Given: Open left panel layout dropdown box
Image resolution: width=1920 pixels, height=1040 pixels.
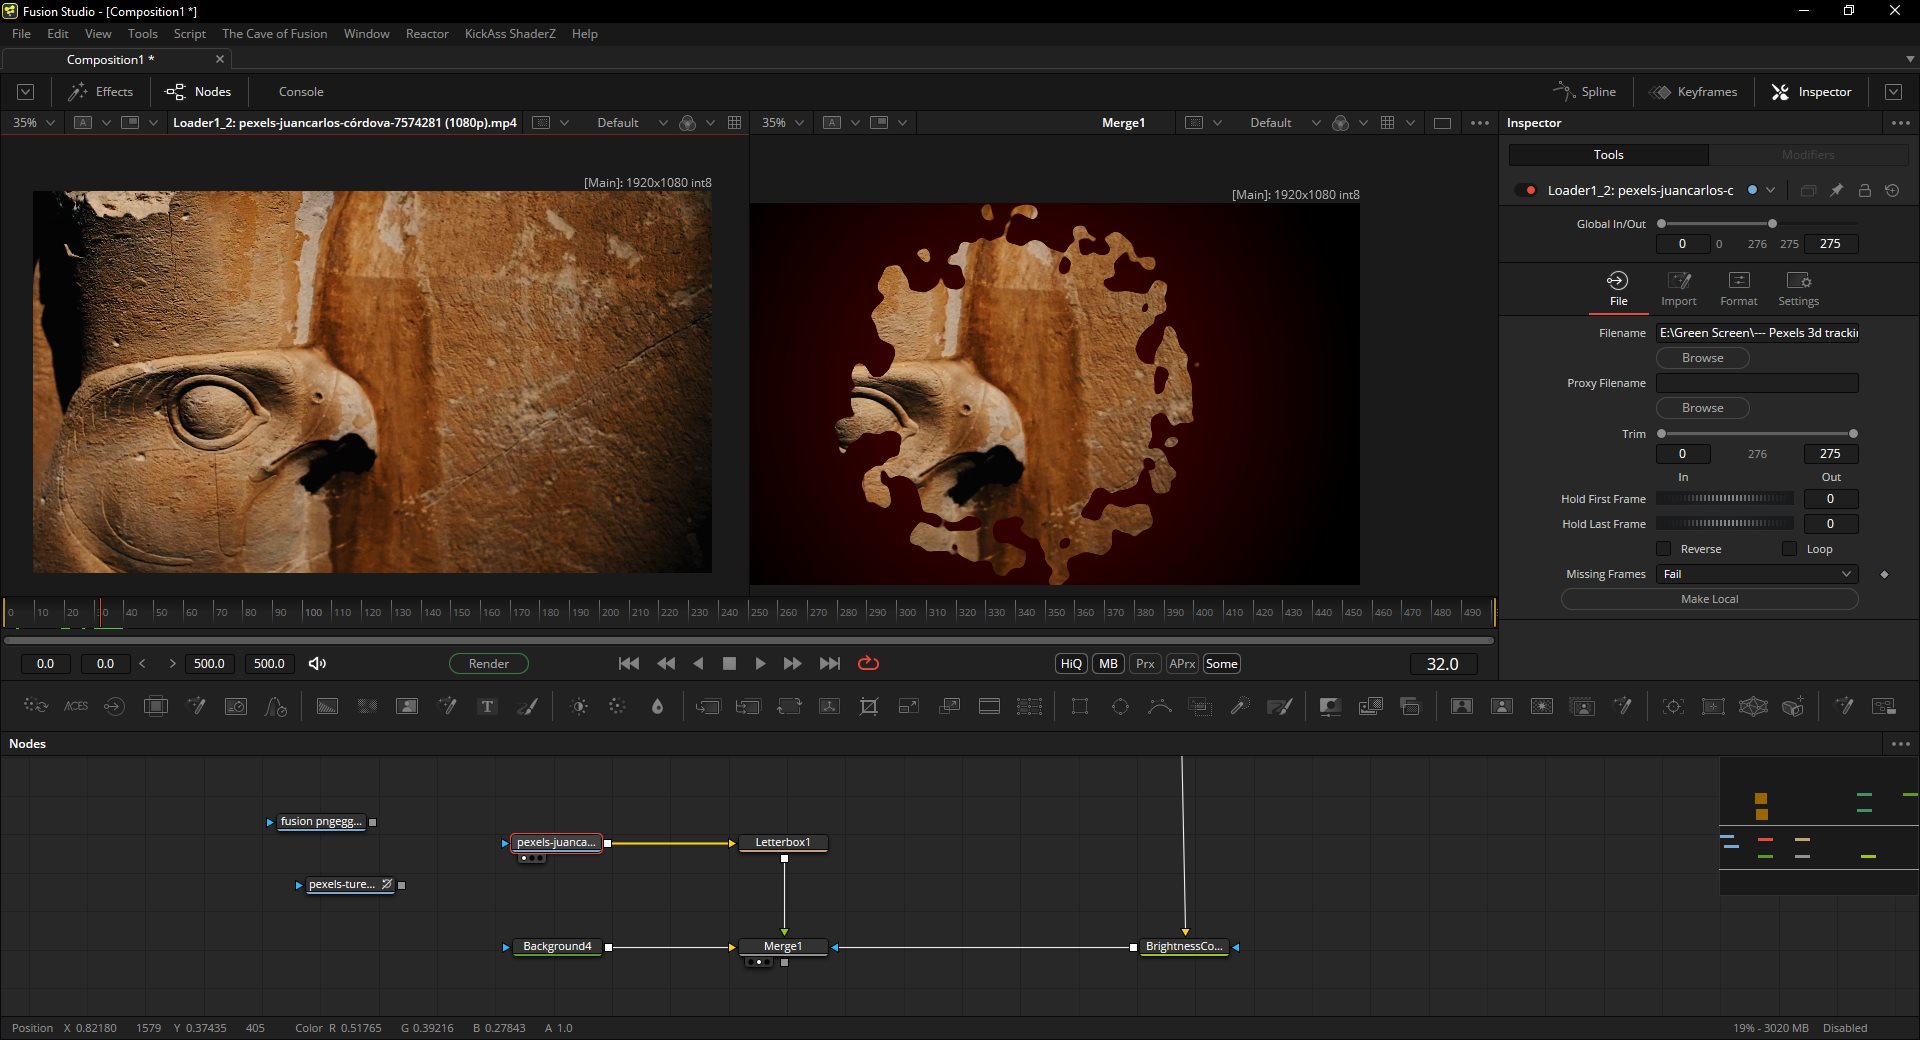Looking at the screenshot, I should point(26,92).
